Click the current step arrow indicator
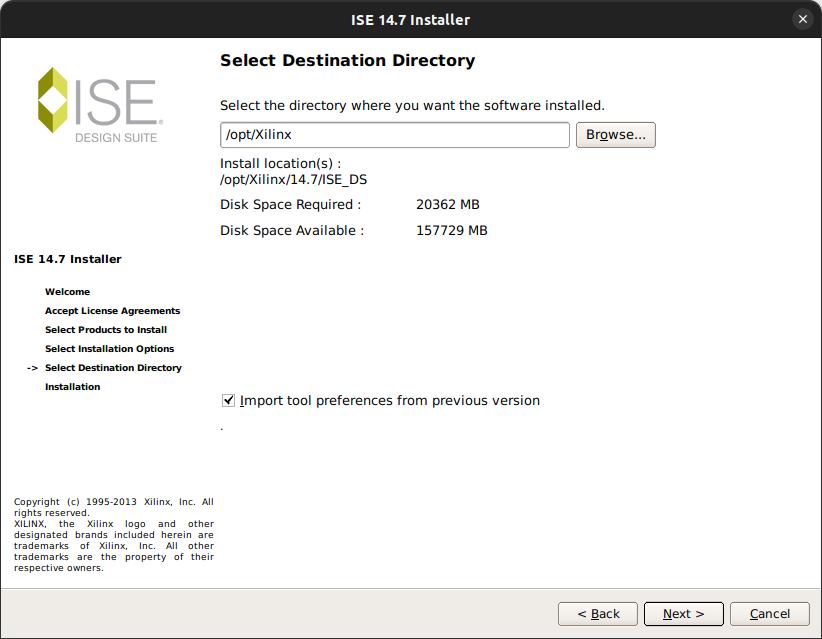Viewport: 822px width, 639px height. point(33,368)
